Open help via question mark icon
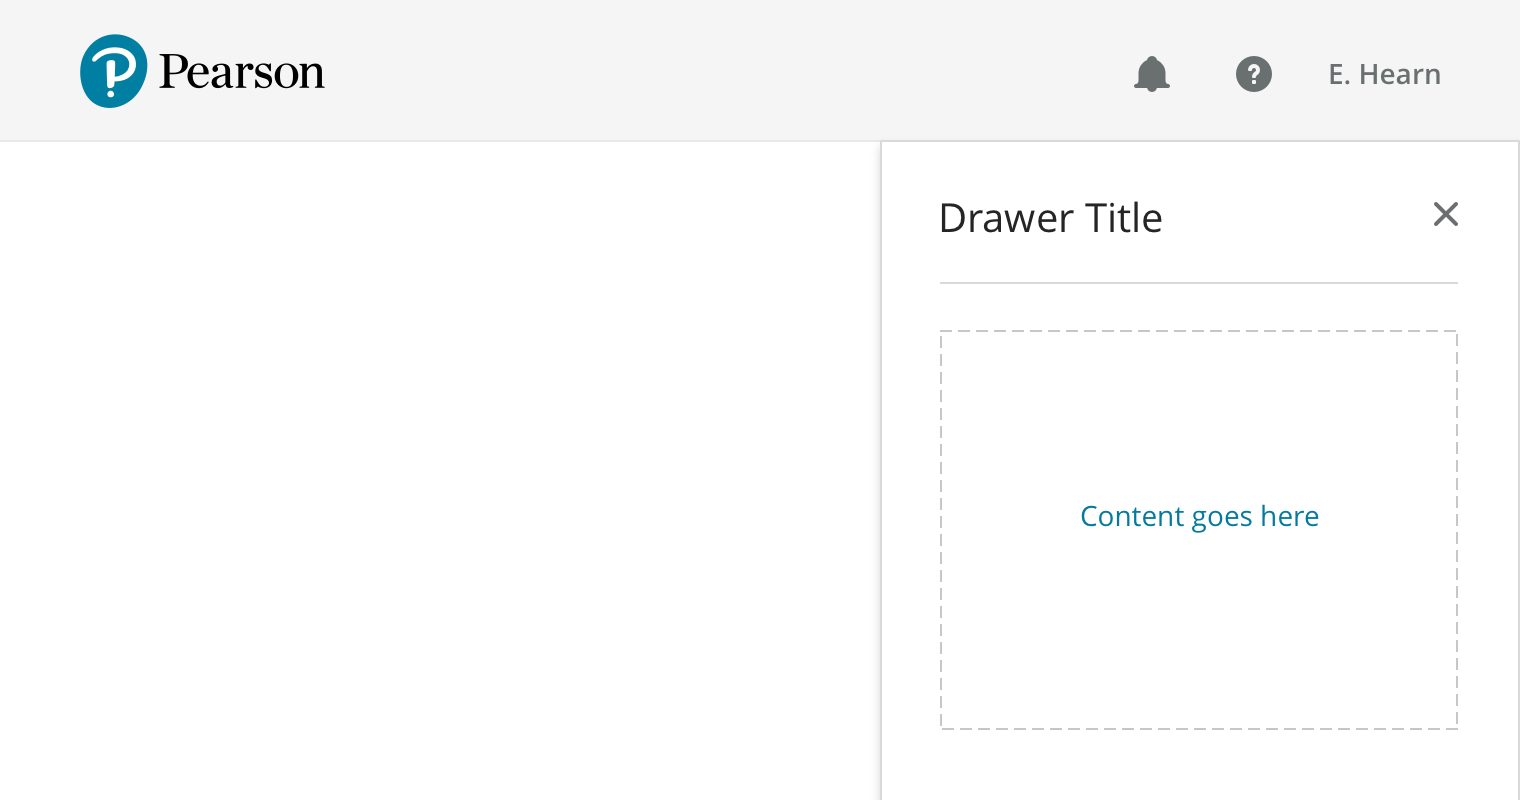The image size is (1520, 800). 1254,74
